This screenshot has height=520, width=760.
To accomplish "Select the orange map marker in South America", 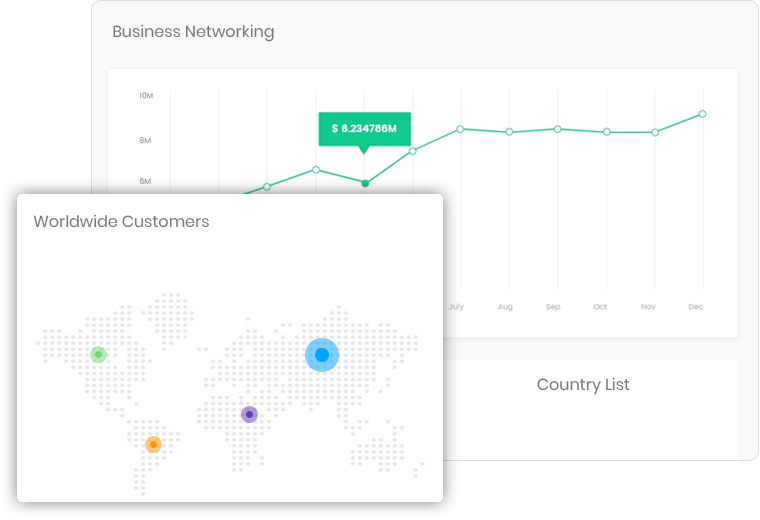I will pyautogui.click(x=153, y=444).
